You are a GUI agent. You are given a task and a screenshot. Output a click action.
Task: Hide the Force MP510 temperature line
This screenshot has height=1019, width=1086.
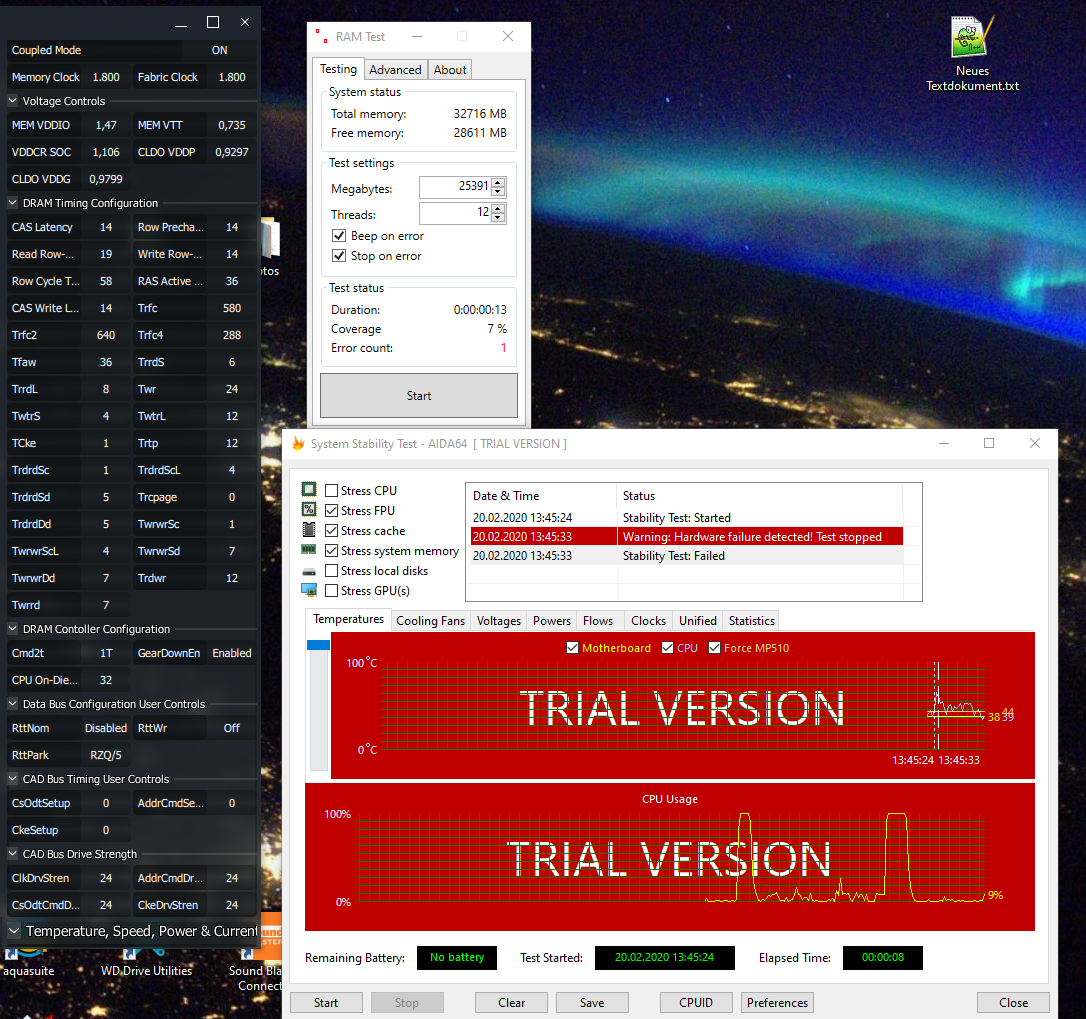pos(715,648)
